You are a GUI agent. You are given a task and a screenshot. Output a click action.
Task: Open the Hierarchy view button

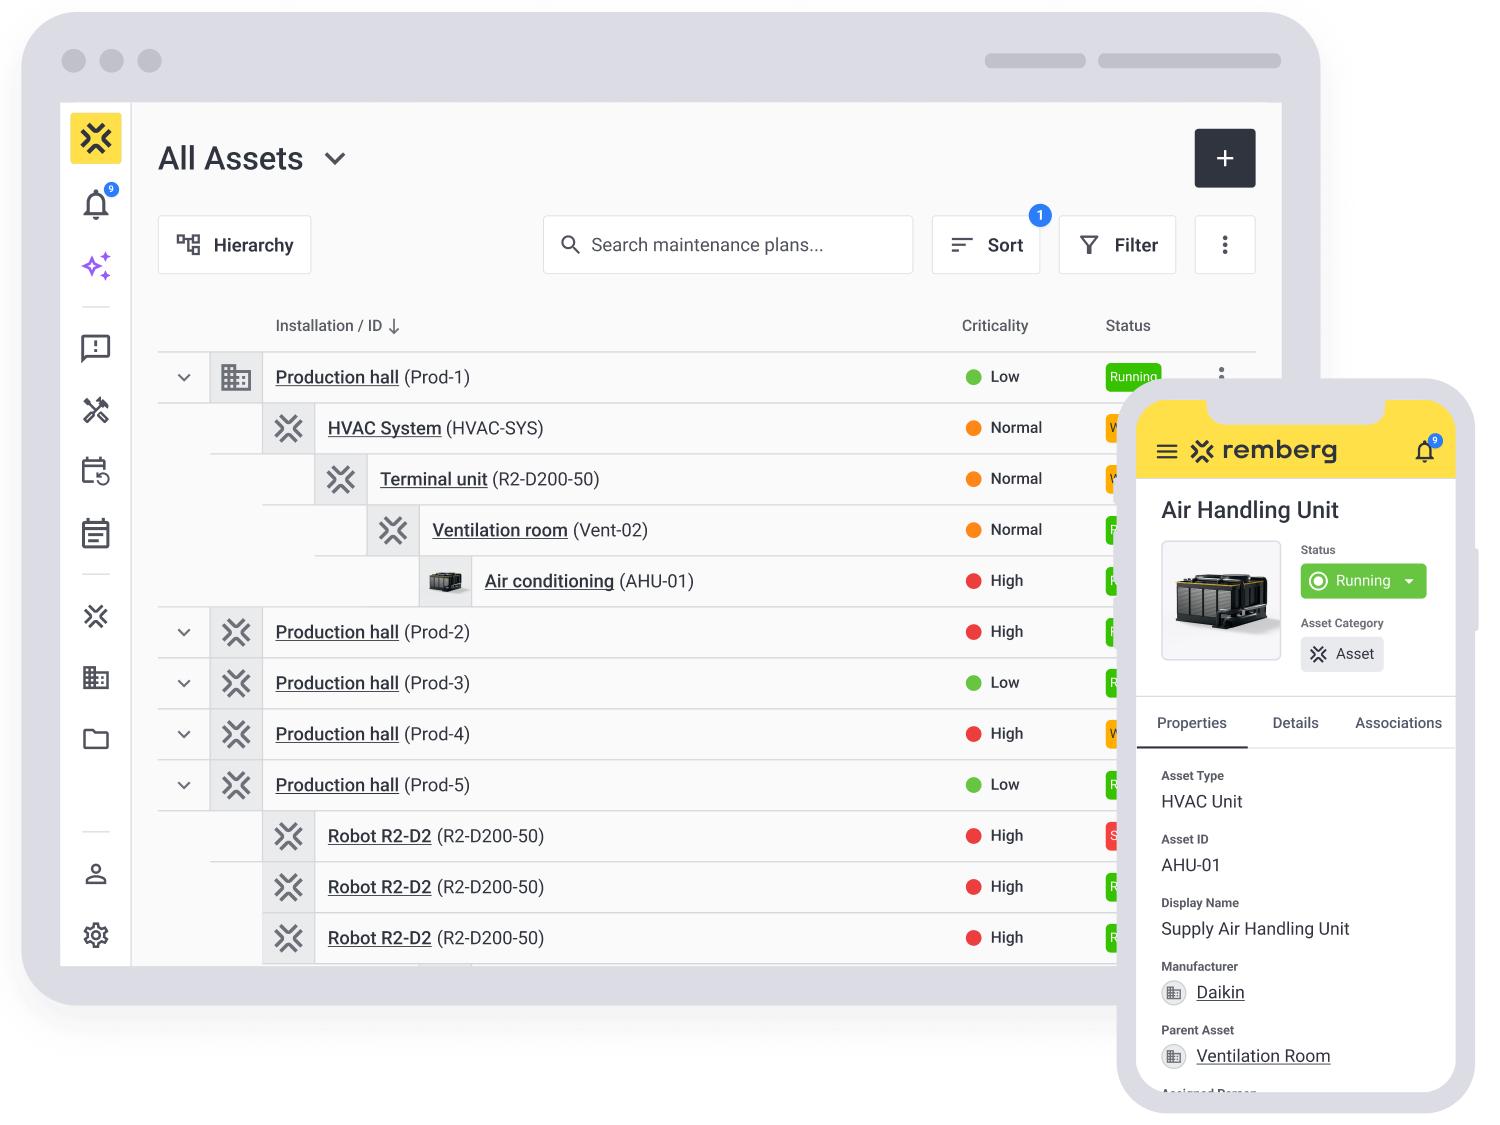click(x=235, y=245)
